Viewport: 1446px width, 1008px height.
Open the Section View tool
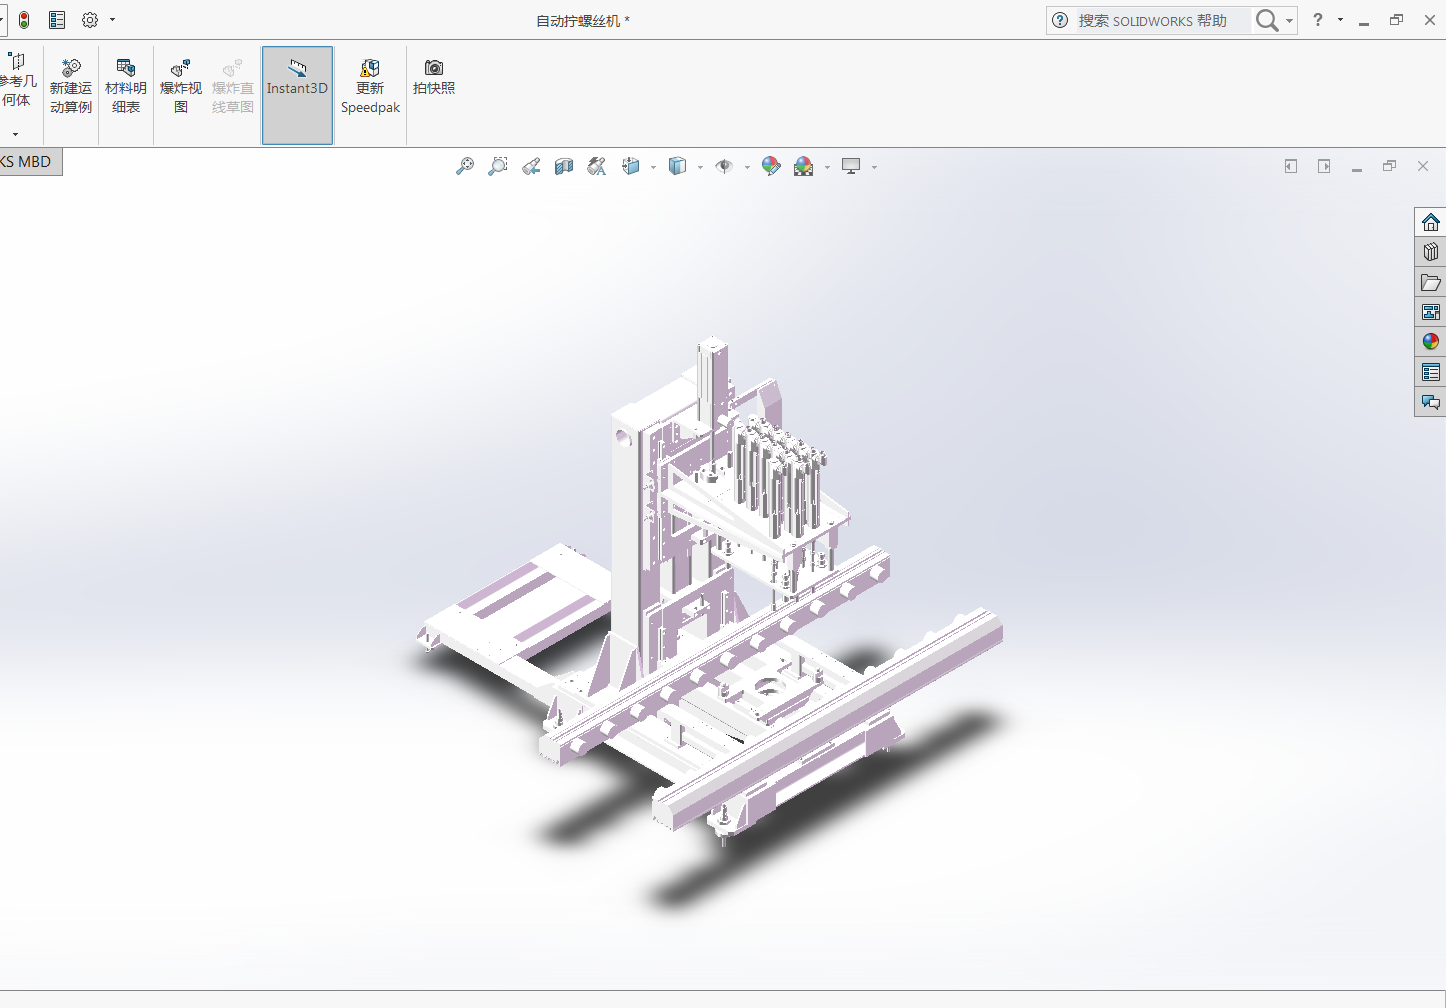tap(564, 167)
